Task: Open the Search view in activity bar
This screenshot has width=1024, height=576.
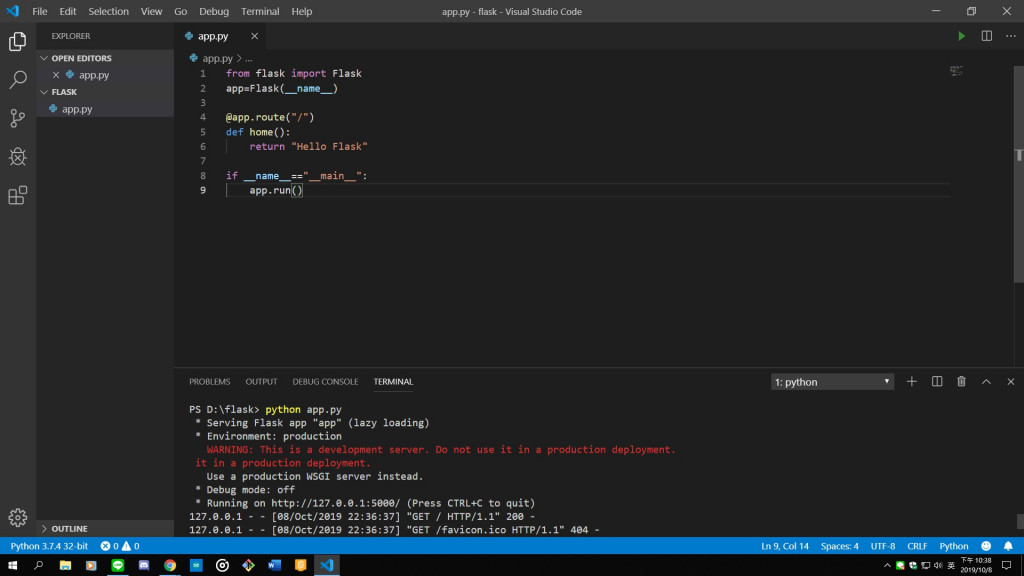Action: tap(18, 80)
